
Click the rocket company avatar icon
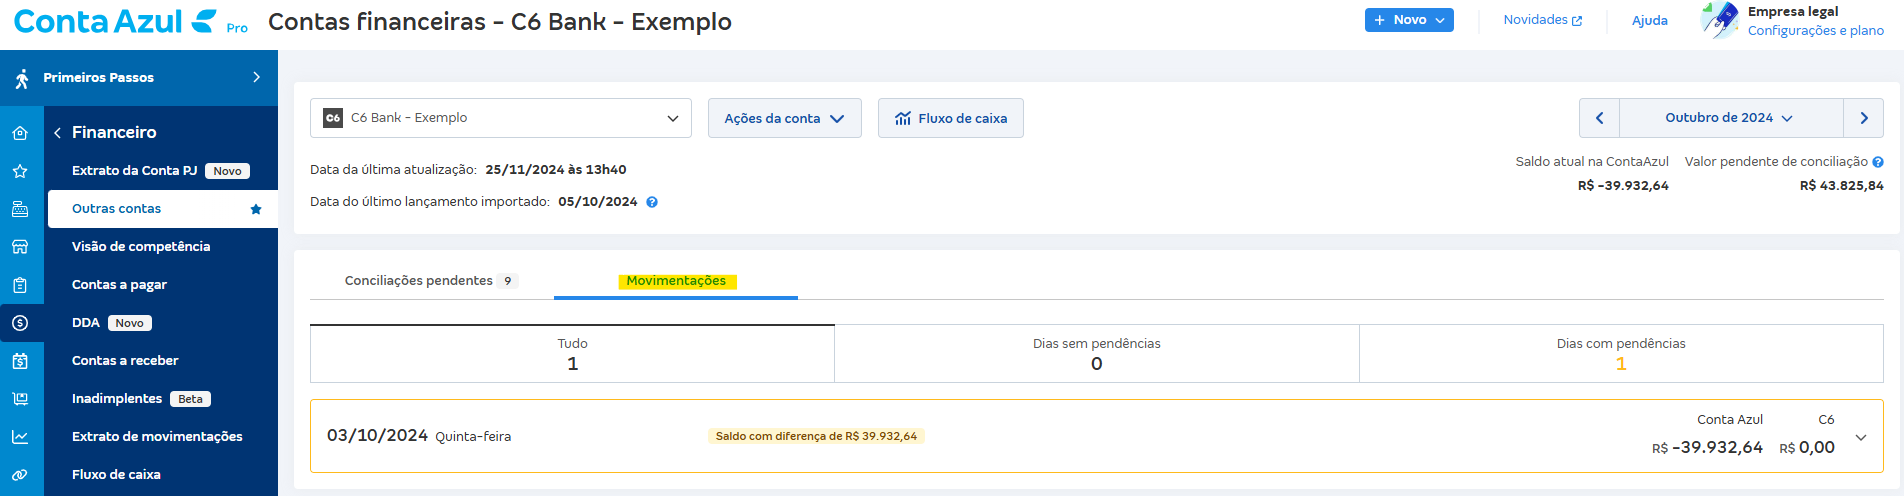pos(1719,20)
